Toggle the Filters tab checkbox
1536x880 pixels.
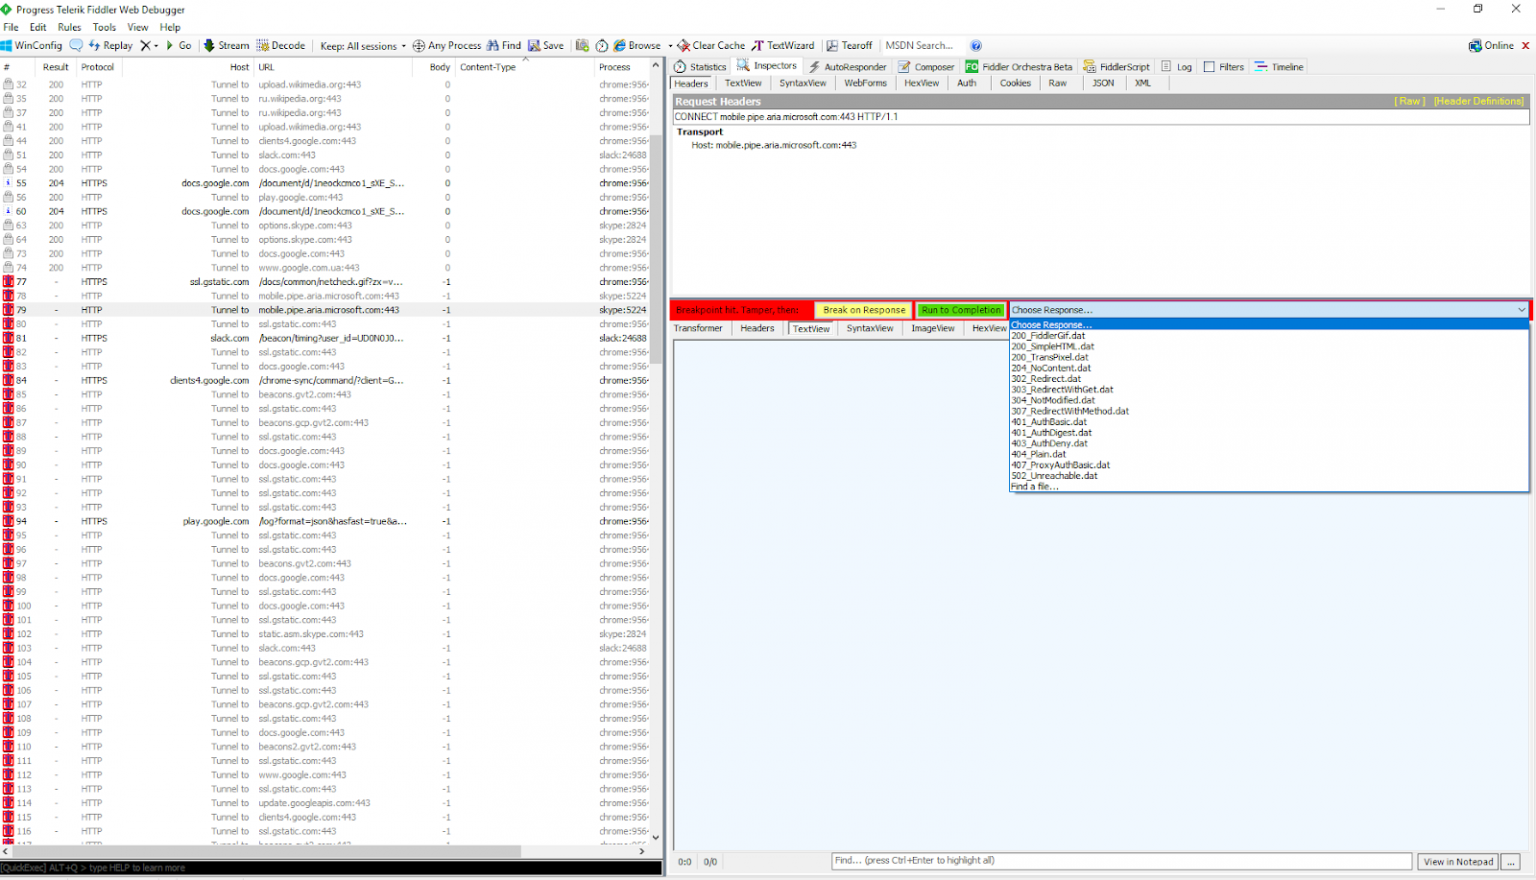(1209, 67)
